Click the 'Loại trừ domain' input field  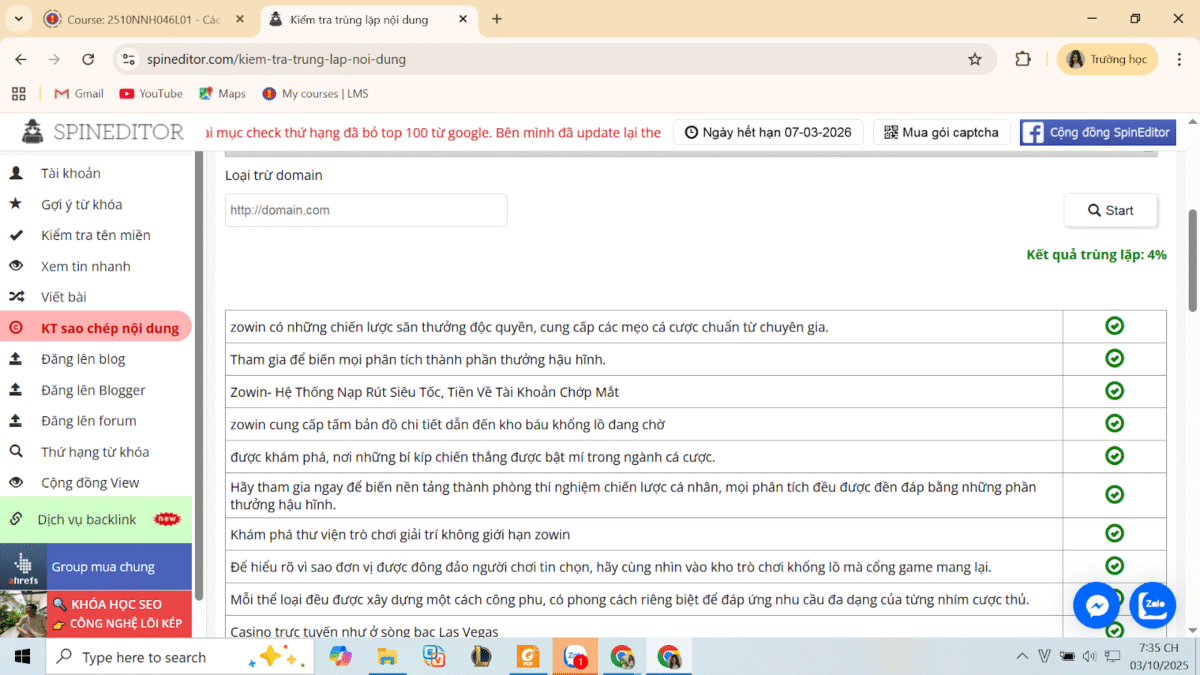366,210
